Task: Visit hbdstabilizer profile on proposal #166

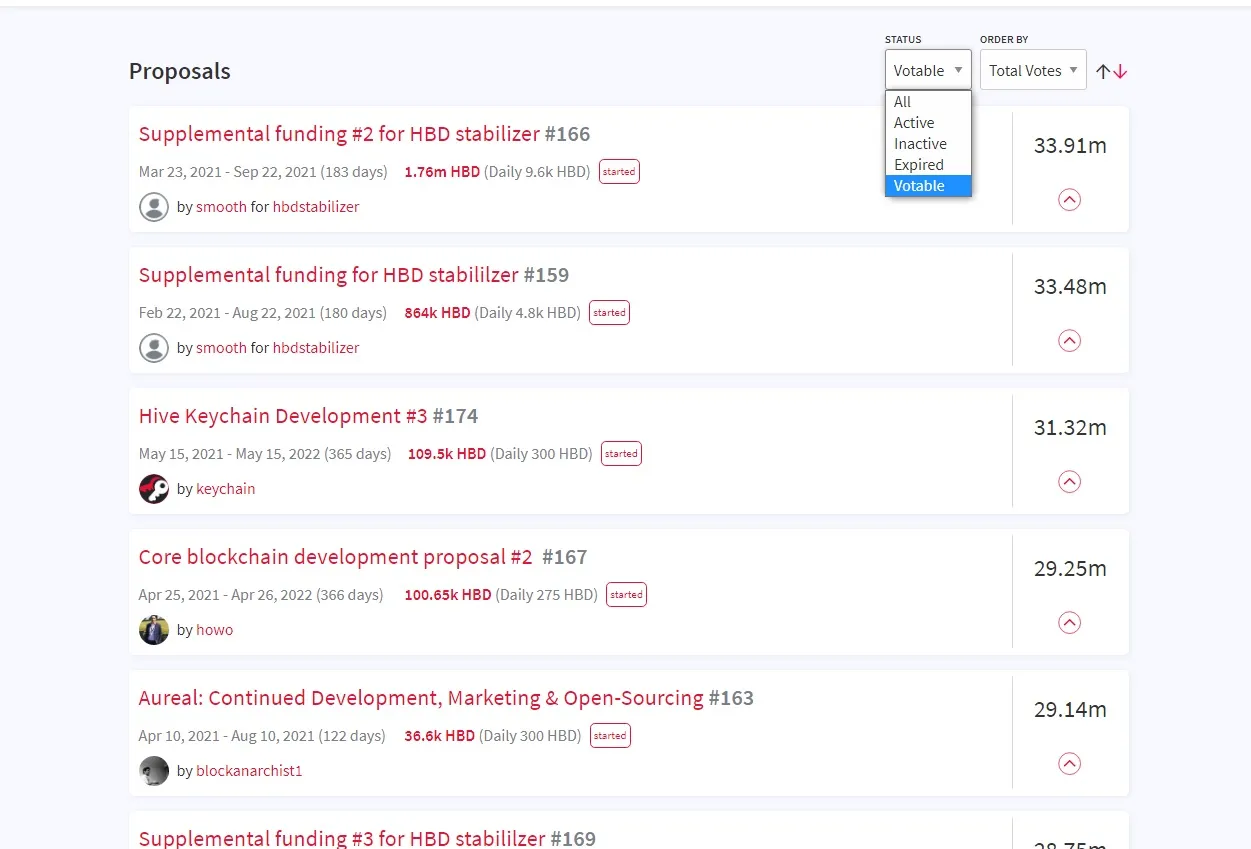Action: click(x=316, y=207)
